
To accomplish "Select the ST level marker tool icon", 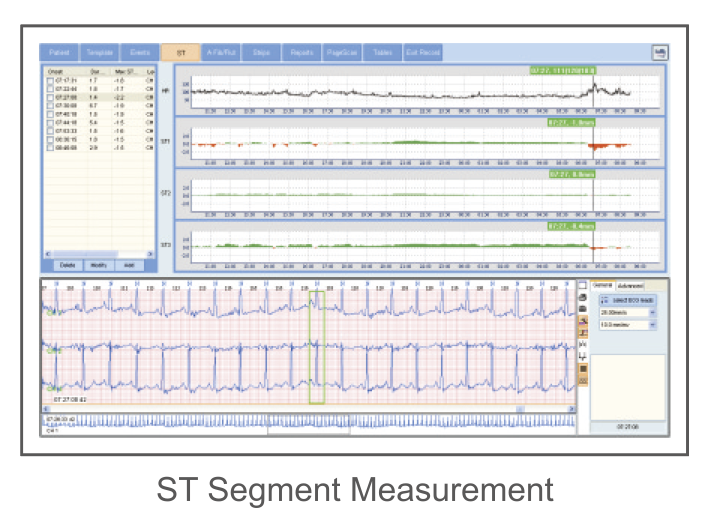I will pyautogui.click(x=583, y=356).
